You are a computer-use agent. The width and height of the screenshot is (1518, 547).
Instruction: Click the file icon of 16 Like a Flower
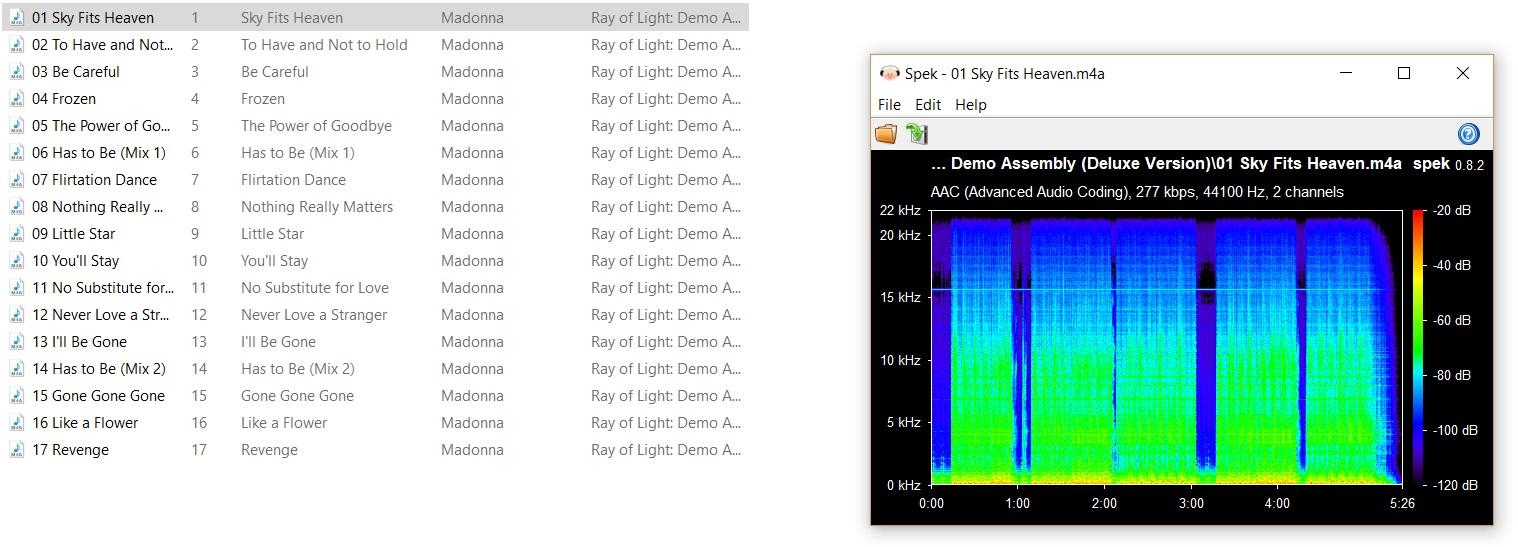point(17,423)
